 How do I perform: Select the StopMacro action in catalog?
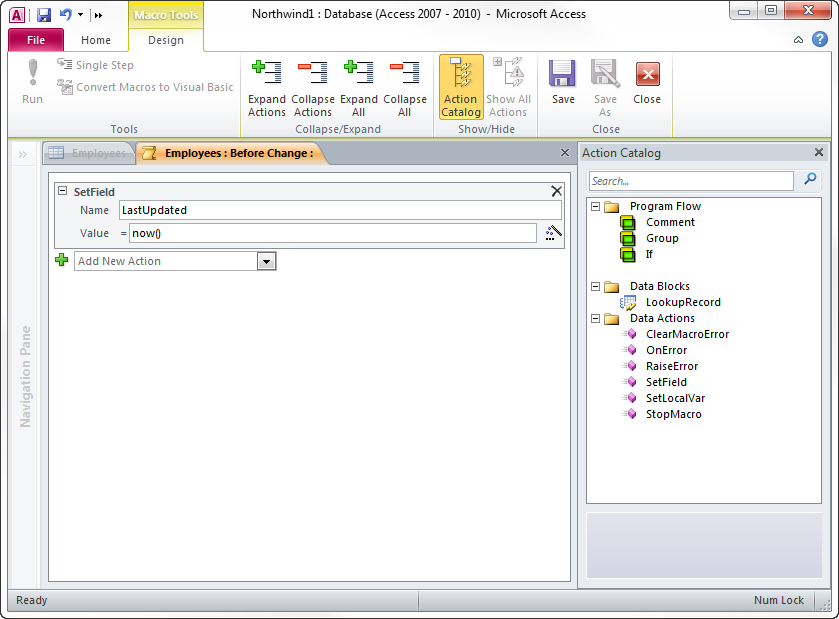click(673, 415)
